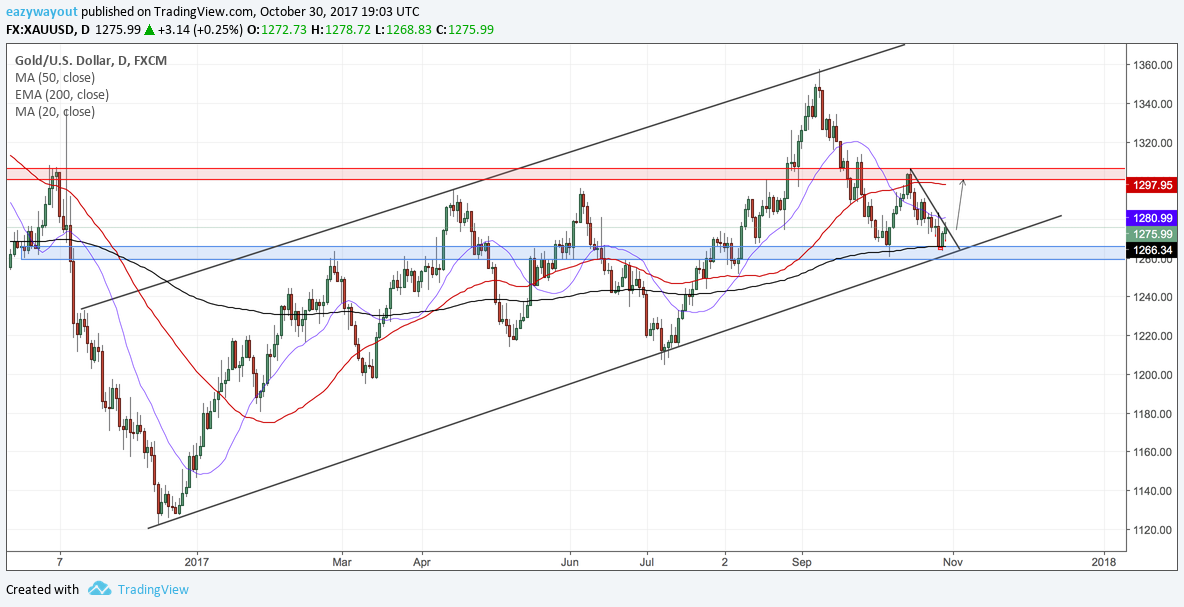This screenshot has width=1184, height=607.
Task: Click the 1340.00 price axis value
Action: coord(1151,104)
